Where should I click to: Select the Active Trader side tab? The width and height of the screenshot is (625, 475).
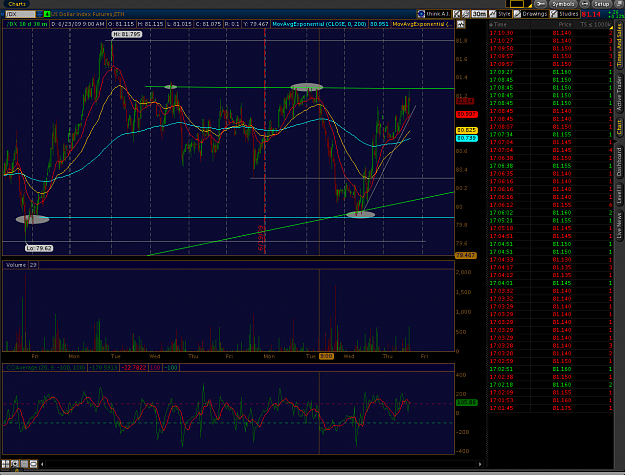619,93
